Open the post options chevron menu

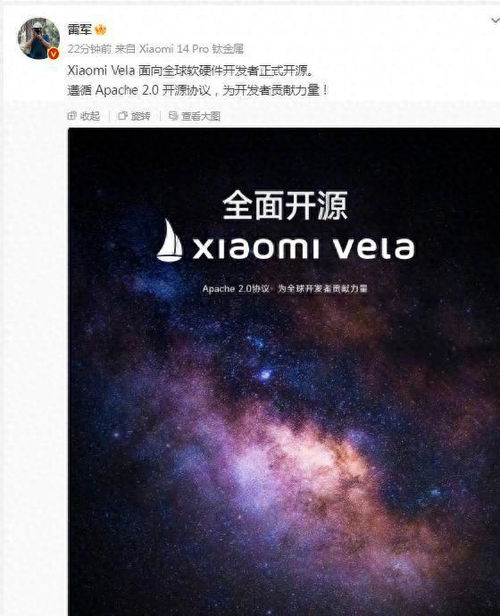pyautogui.click(x=496, y=20)
